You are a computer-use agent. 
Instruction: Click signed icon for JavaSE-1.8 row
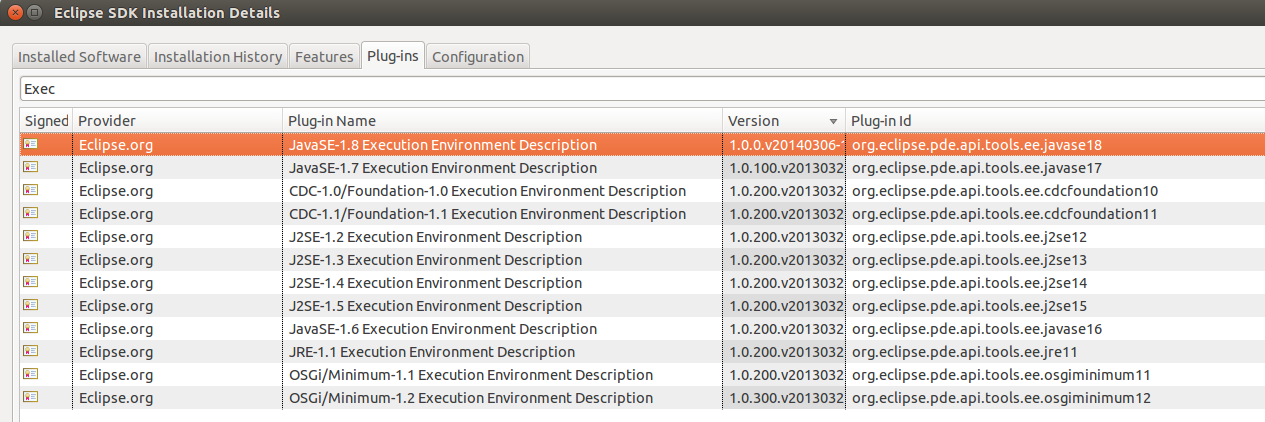30,145
